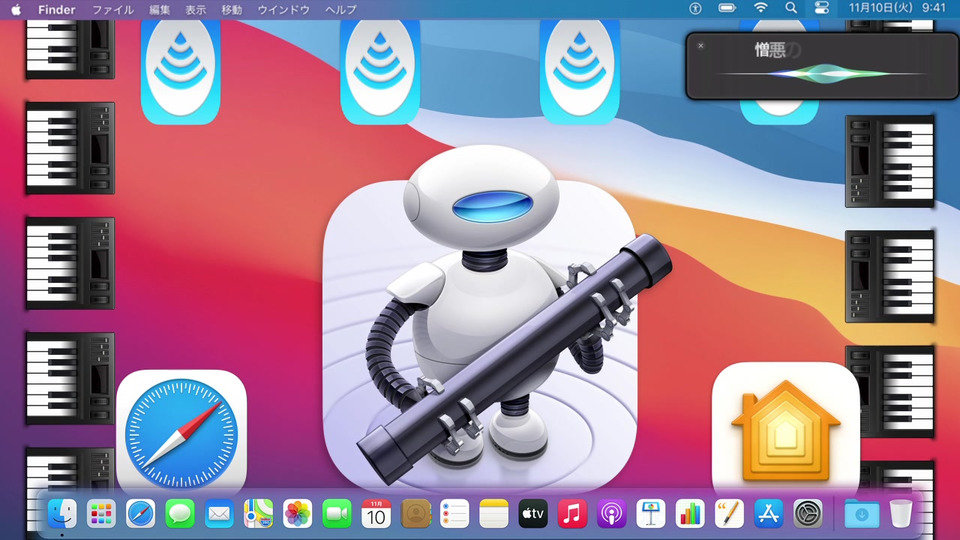This screenshot has width=960, height=540.
Task: Open the 編集 menu
Action: (160, 9)
